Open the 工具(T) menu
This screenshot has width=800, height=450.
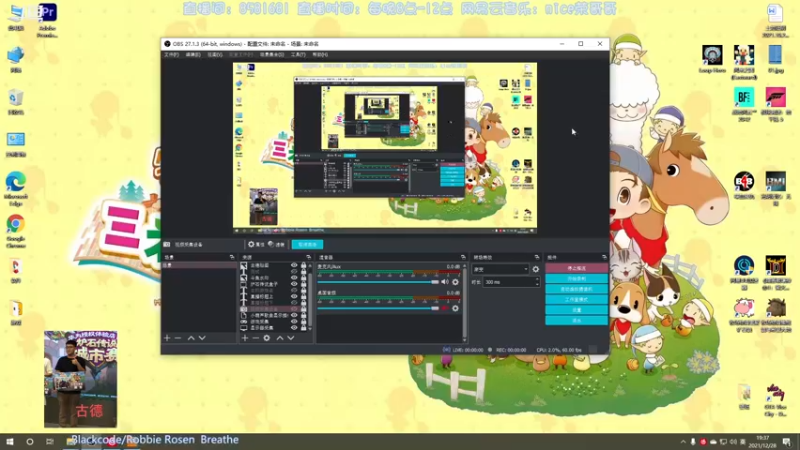pos(298,55)
